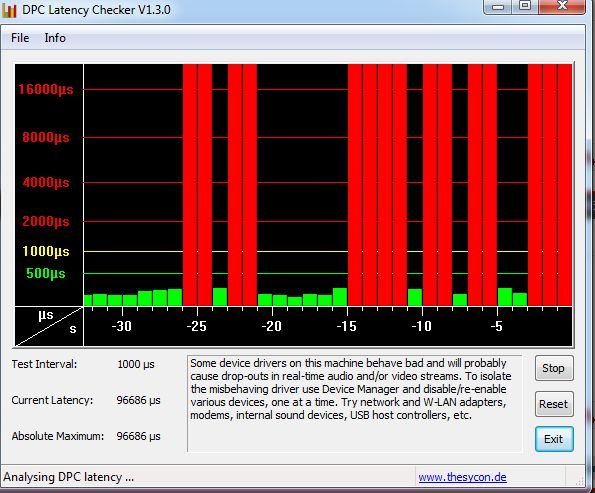Image resolution: width=595 pixels, height=493 pixels.
Task: Click the driver warning message text box
Action: click(354, 403)
